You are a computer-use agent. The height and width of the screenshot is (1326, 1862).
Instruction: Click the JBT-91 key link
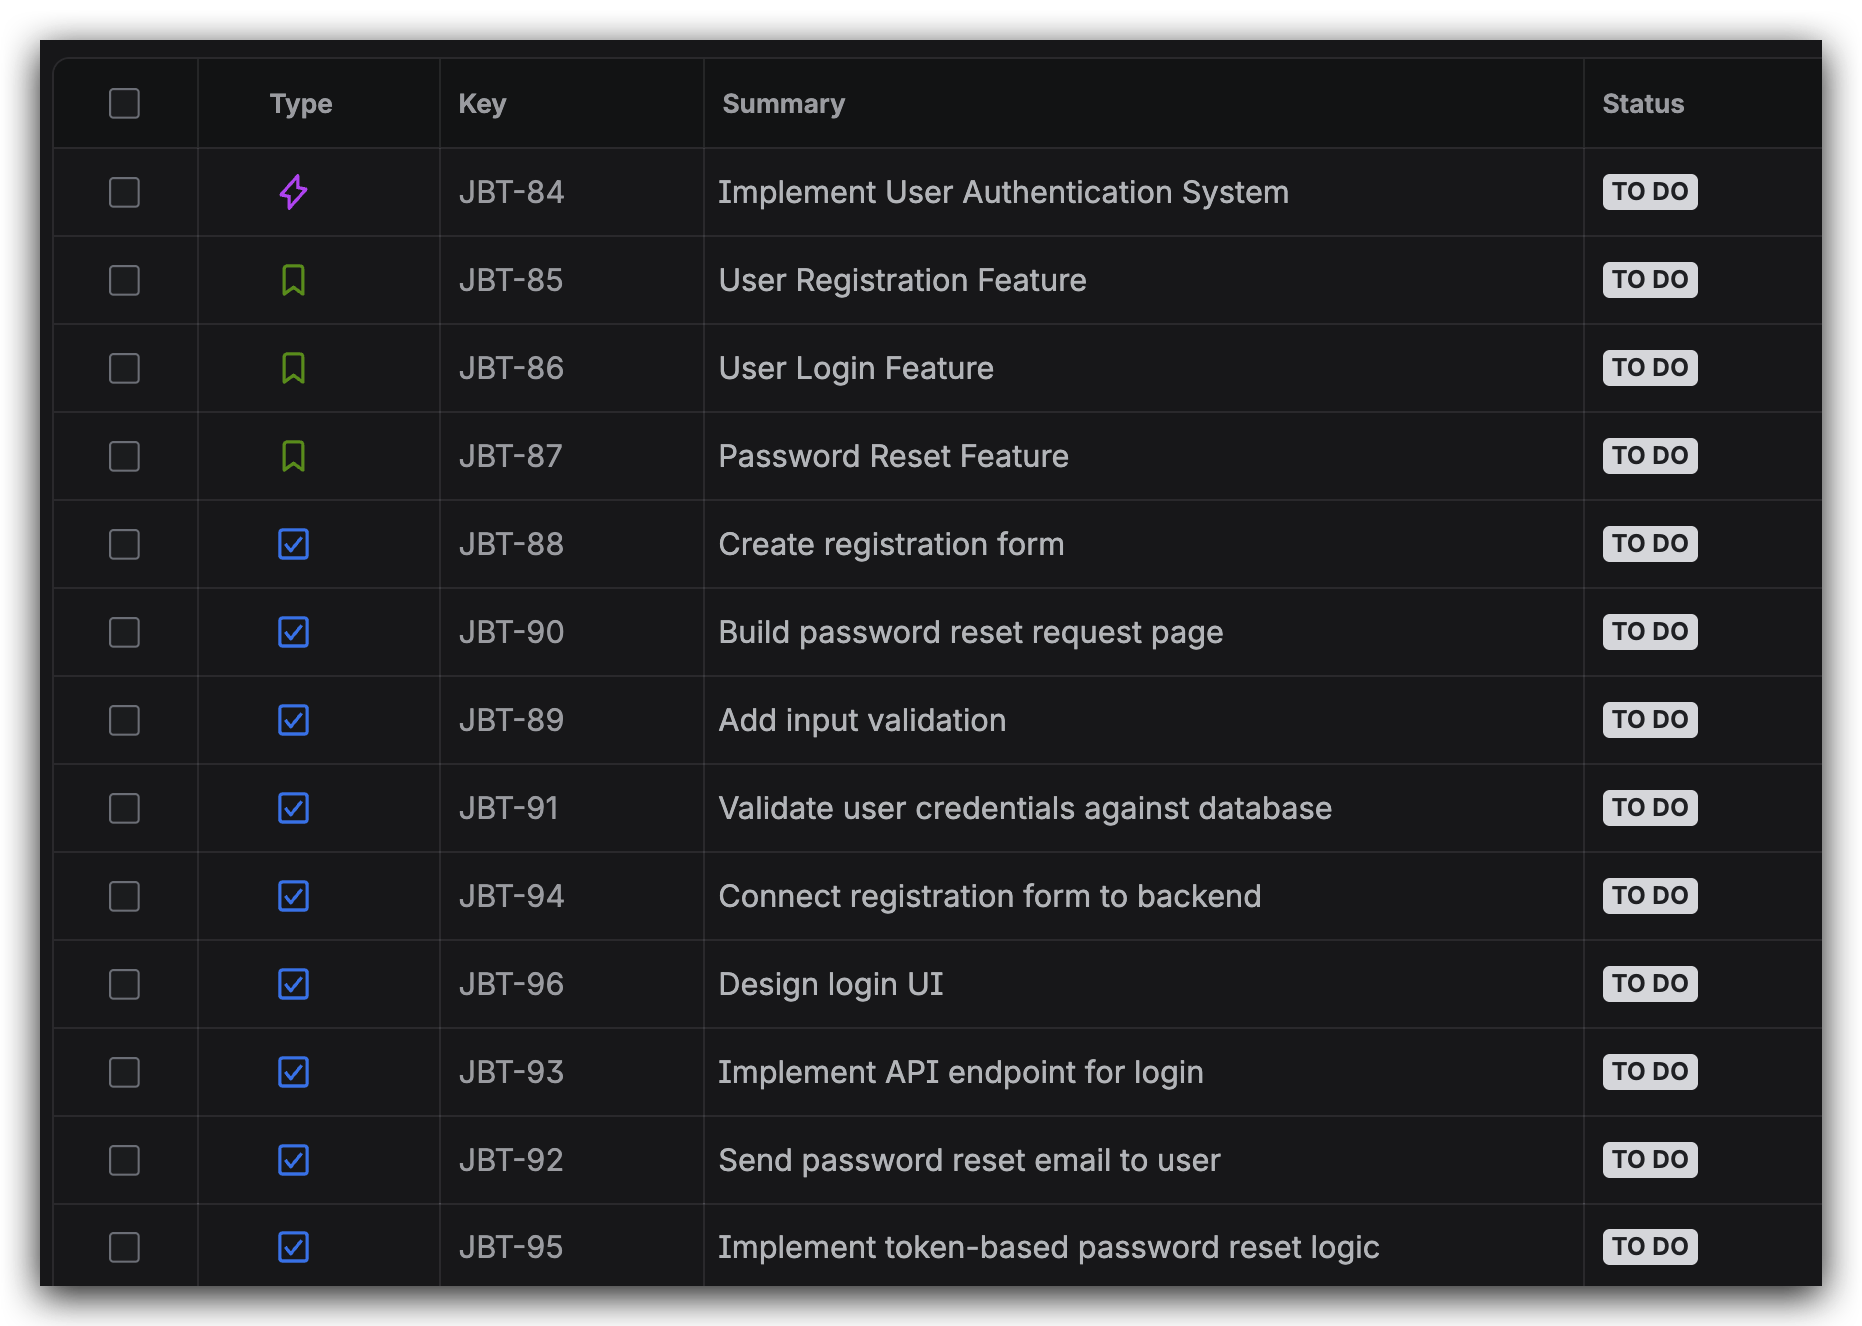point(510,808)
